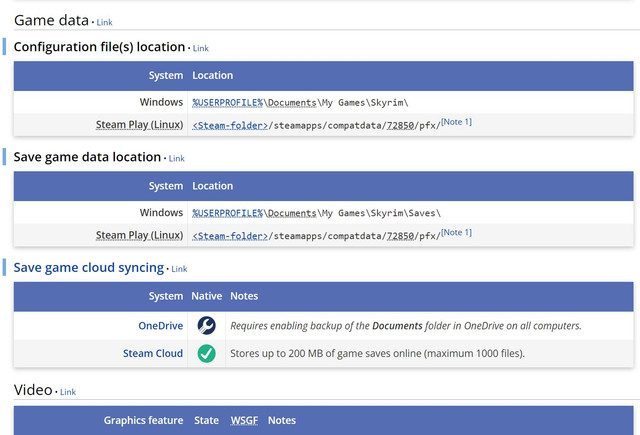Screen dimensions: 640x435
Task: Click the Native column header
Action: (207, 296)
